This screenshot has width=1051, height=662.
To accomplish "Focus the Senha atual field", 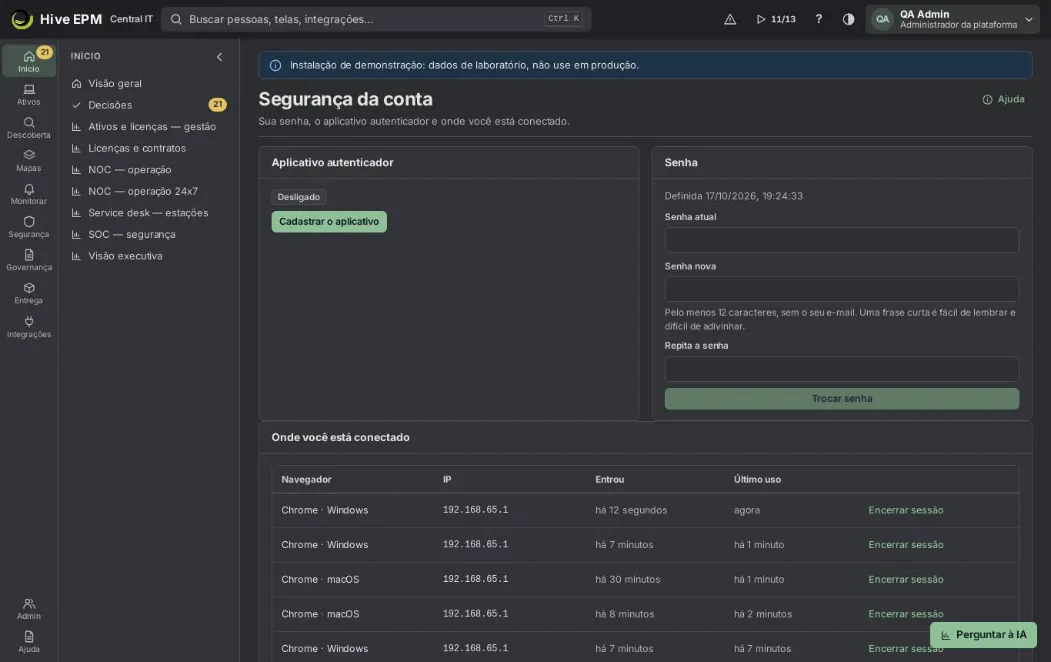I will click(x=842, y=240).
